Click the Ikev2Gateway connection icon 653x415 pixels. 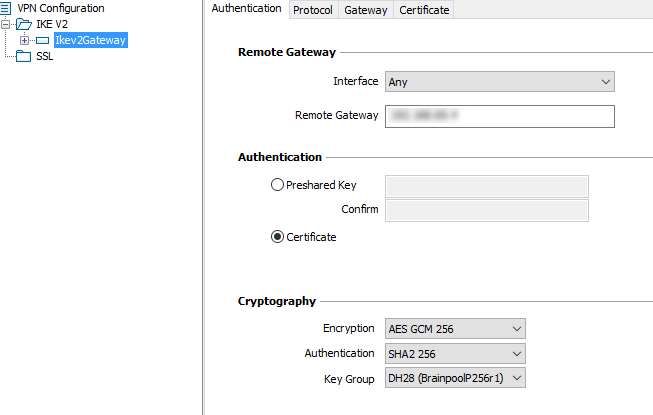coord(42,40)
